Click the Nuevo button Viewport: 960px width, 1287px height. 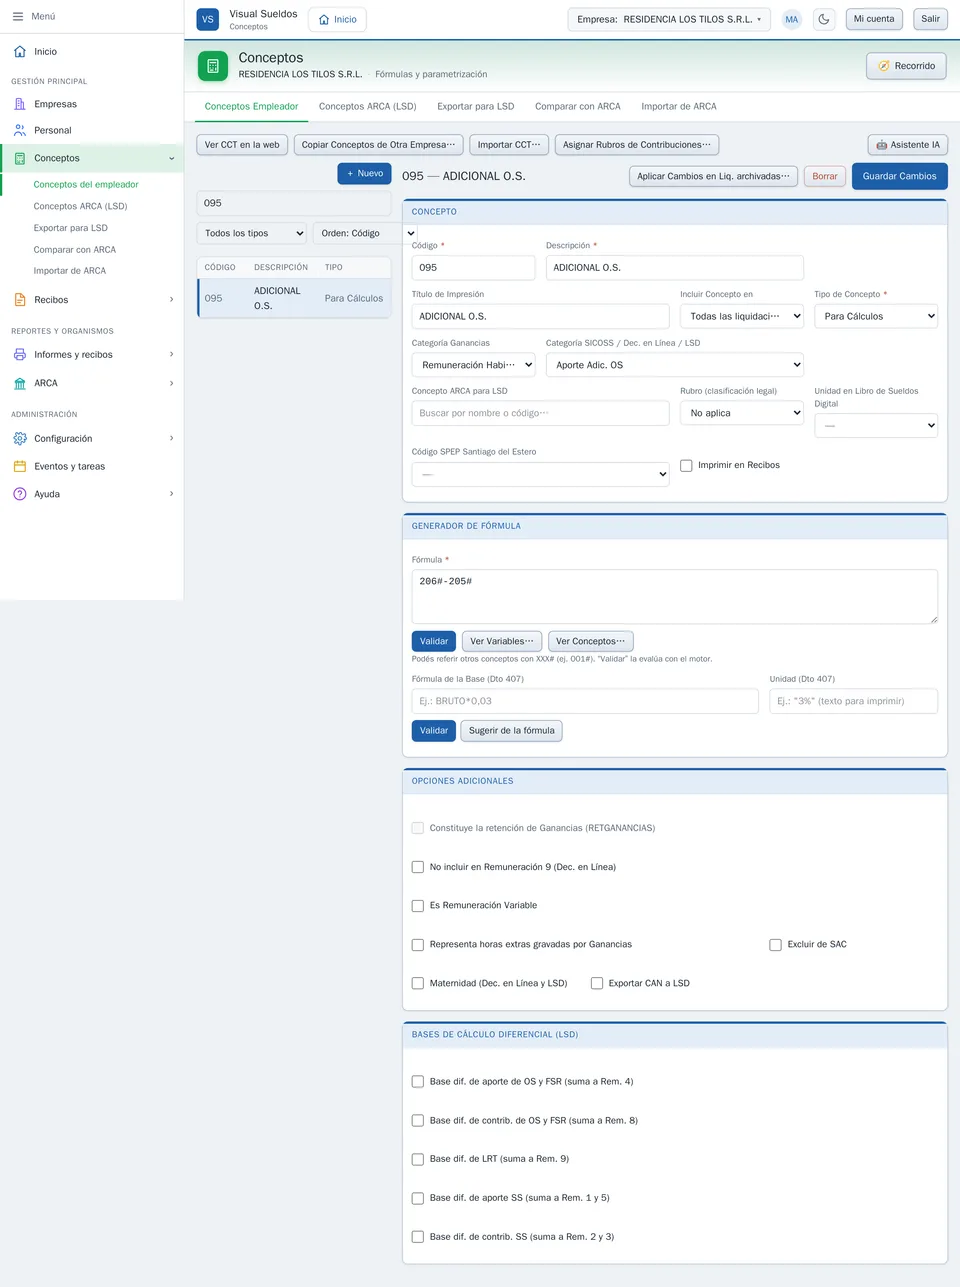pyautogui.click(x=365, y=173)
